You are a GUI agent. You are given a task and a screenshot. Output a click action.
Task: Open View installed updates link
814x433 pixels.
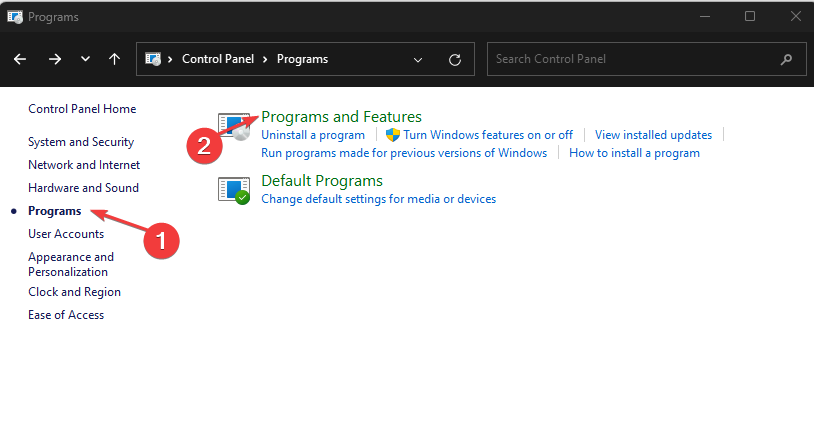coord(653,135)
